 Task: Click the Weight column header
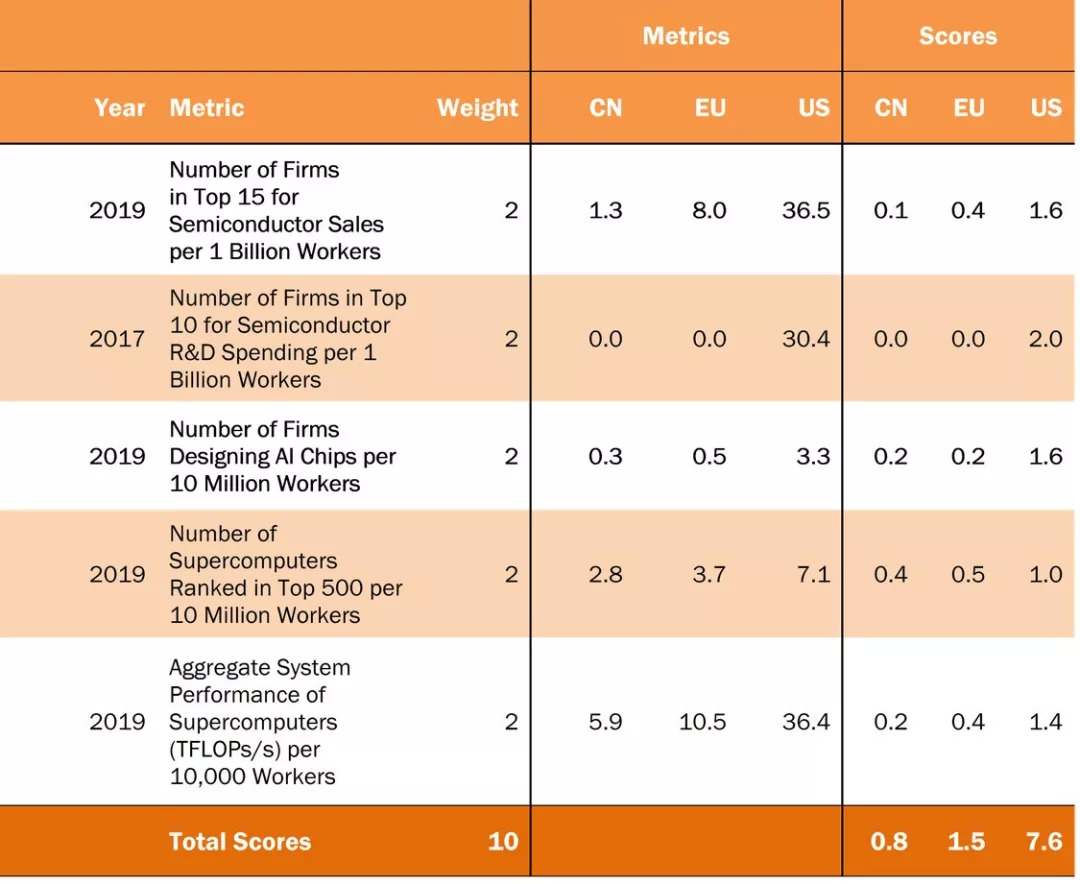pos(477,108)
